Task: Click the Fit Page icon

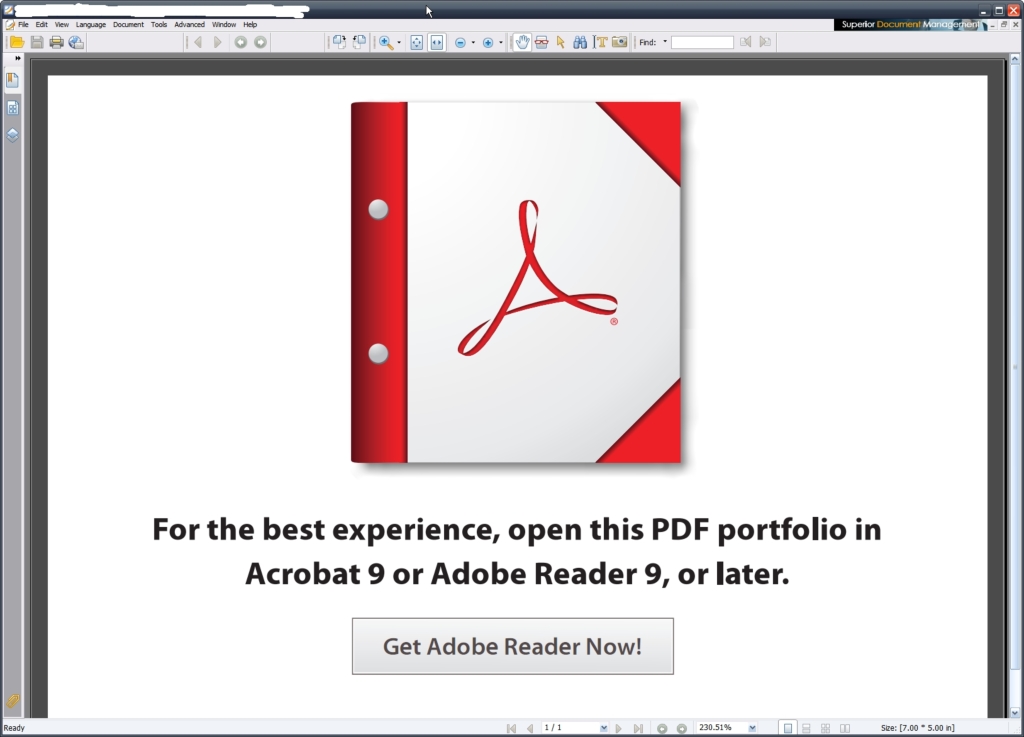Action: pyautogui.click(x=417, y=42)
